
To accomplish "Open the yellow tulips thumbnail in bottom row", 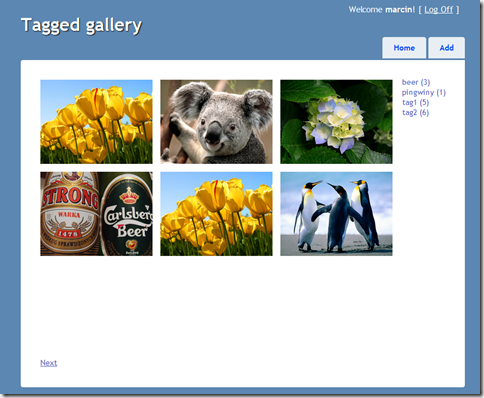I will click(216, 214).
